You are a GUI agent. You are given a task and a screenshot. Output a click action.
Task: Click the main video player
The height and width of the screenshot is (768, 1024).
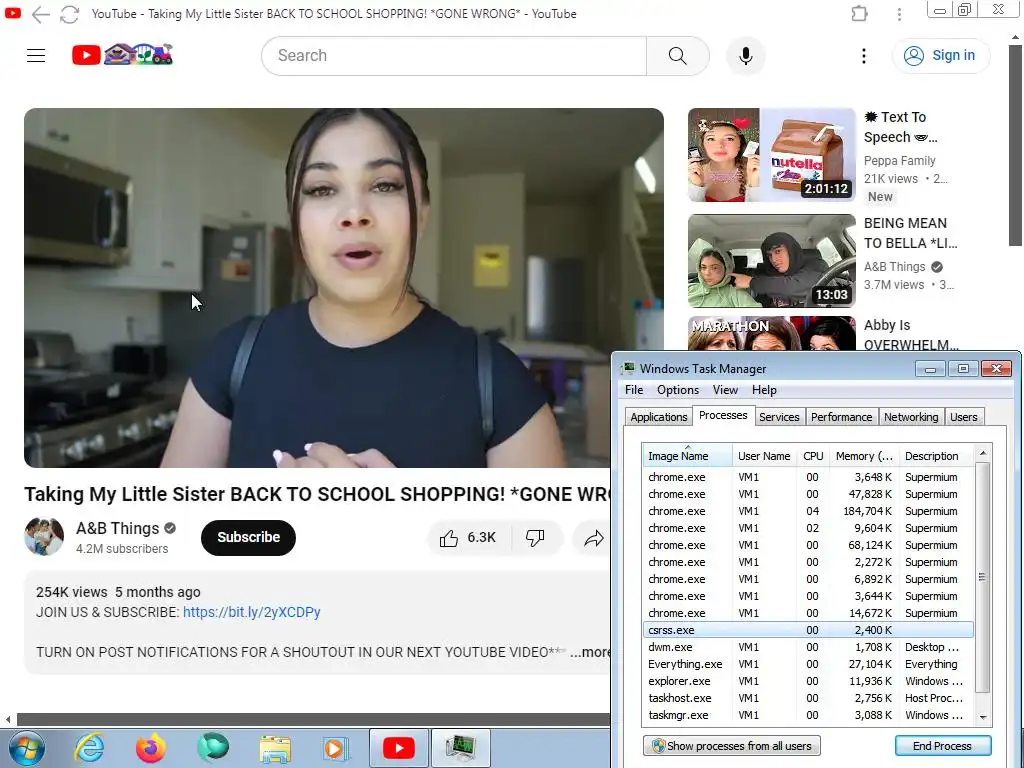click(344, 287)
